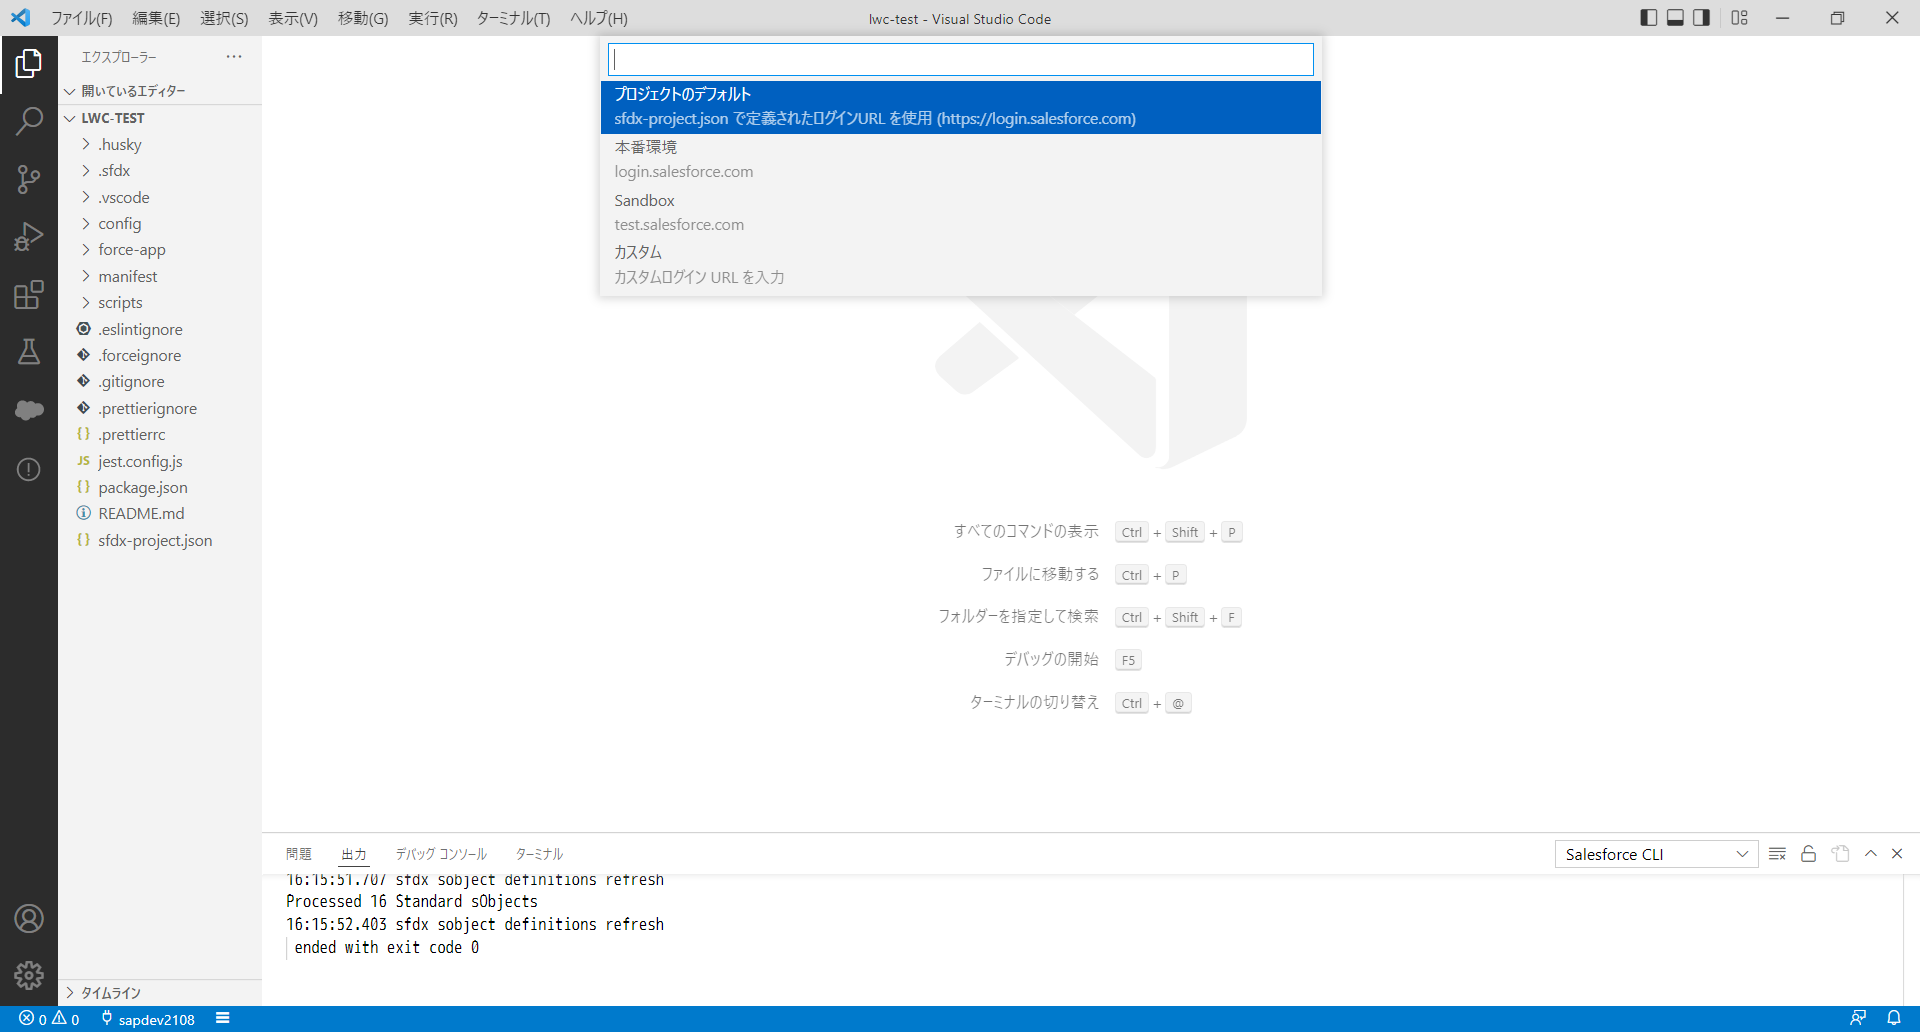
Task: Switch to デバッグ コンソール tab
Action: [441, 854]
